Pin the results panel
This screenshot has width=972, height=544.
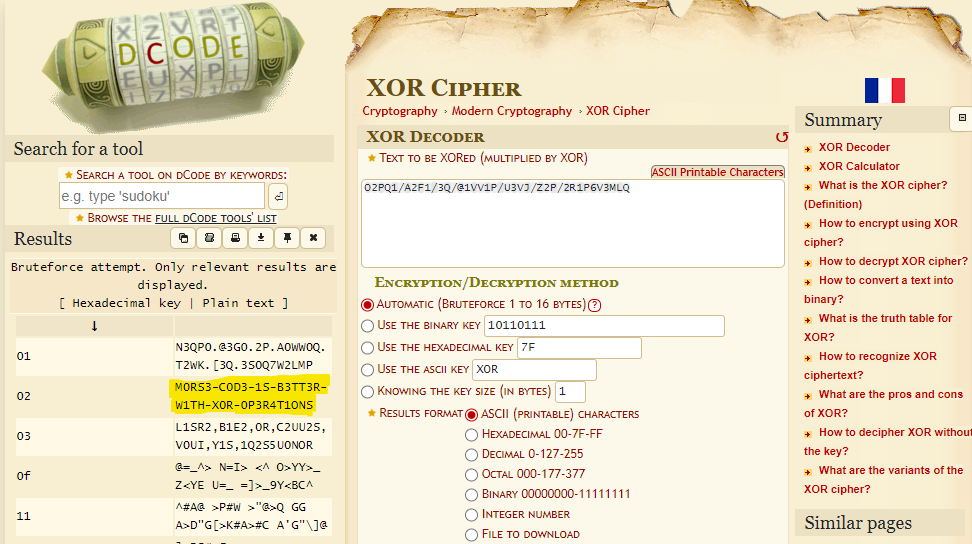tap(287, 238)
